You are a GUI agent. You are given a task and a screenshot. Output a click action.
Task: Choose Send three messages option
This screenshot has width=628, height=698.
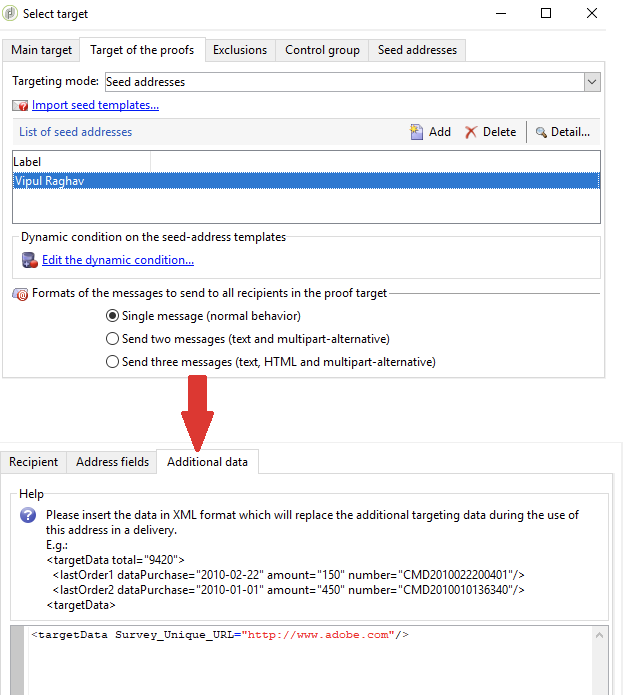click(113, 362)
